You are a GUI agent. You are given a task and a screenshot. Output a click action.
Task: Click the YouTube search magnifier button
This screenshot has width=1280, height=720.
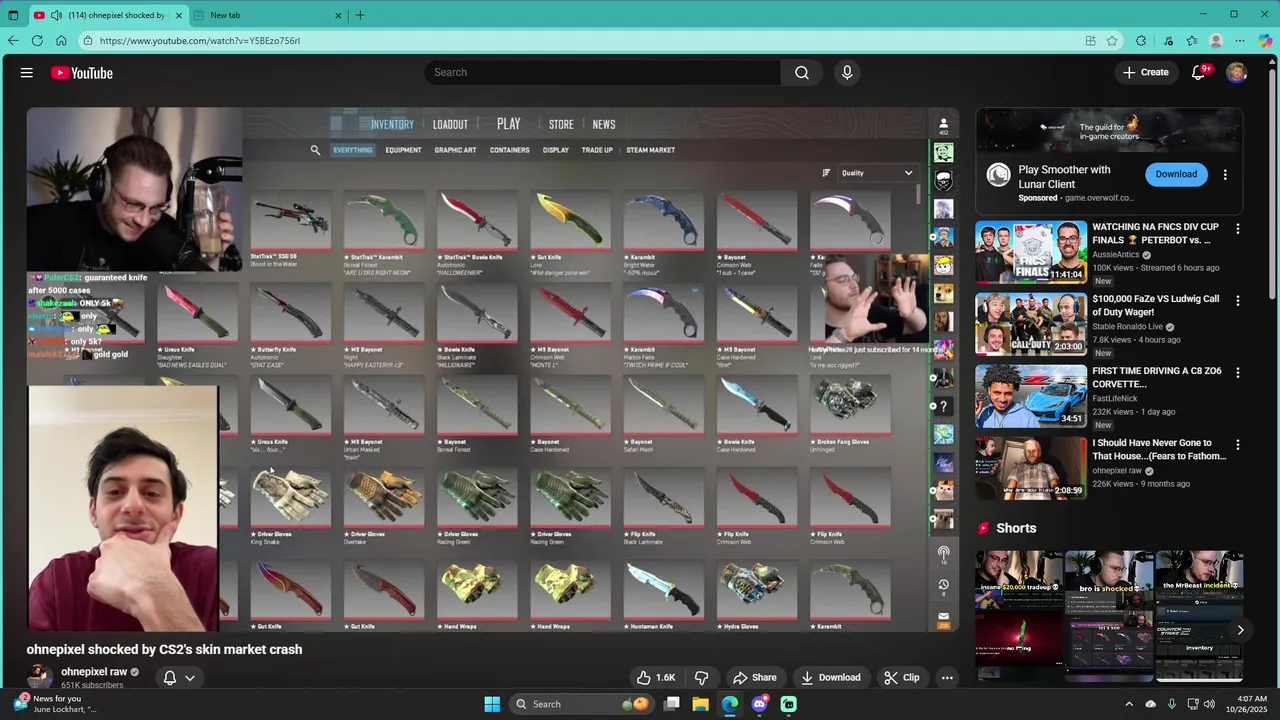(x=802, y=72)
